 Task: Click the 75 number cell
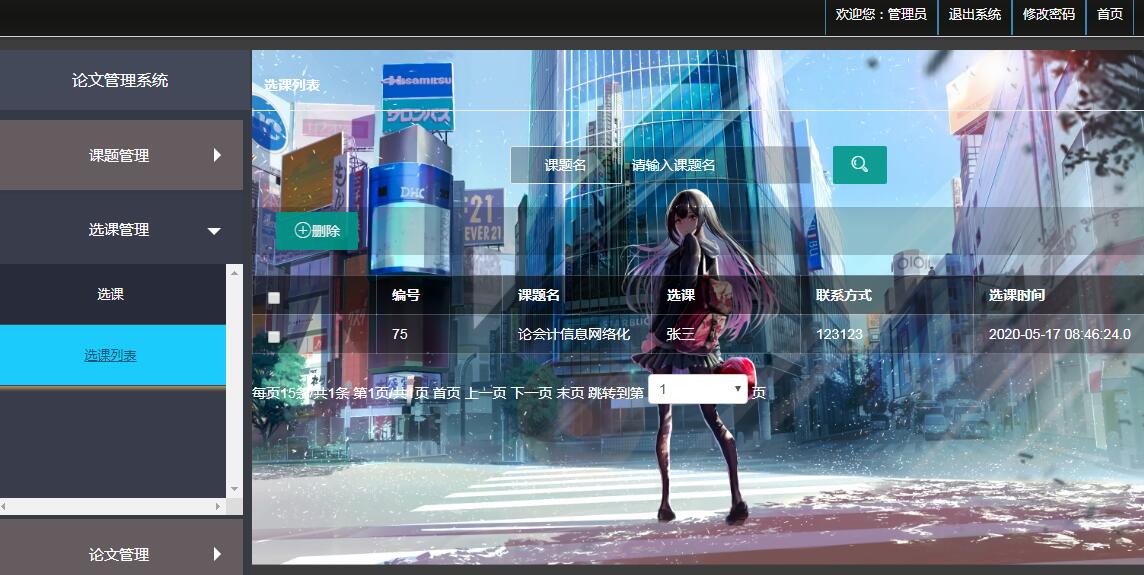click(400, 334)
